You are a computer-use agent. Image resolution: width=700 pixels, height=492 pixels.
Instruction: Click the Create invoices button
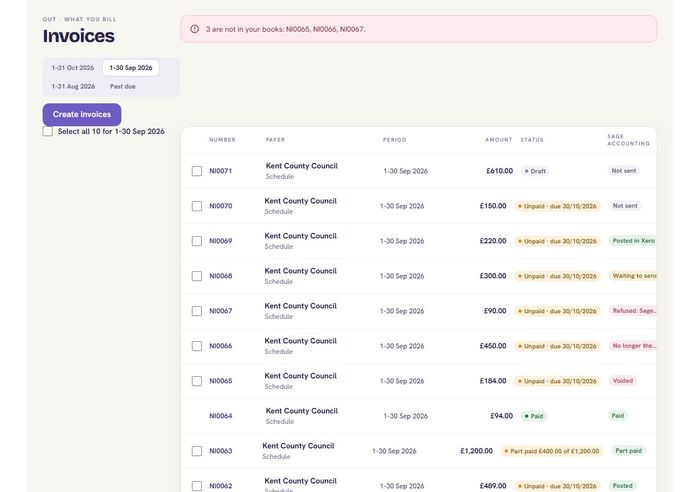(82, 114)
